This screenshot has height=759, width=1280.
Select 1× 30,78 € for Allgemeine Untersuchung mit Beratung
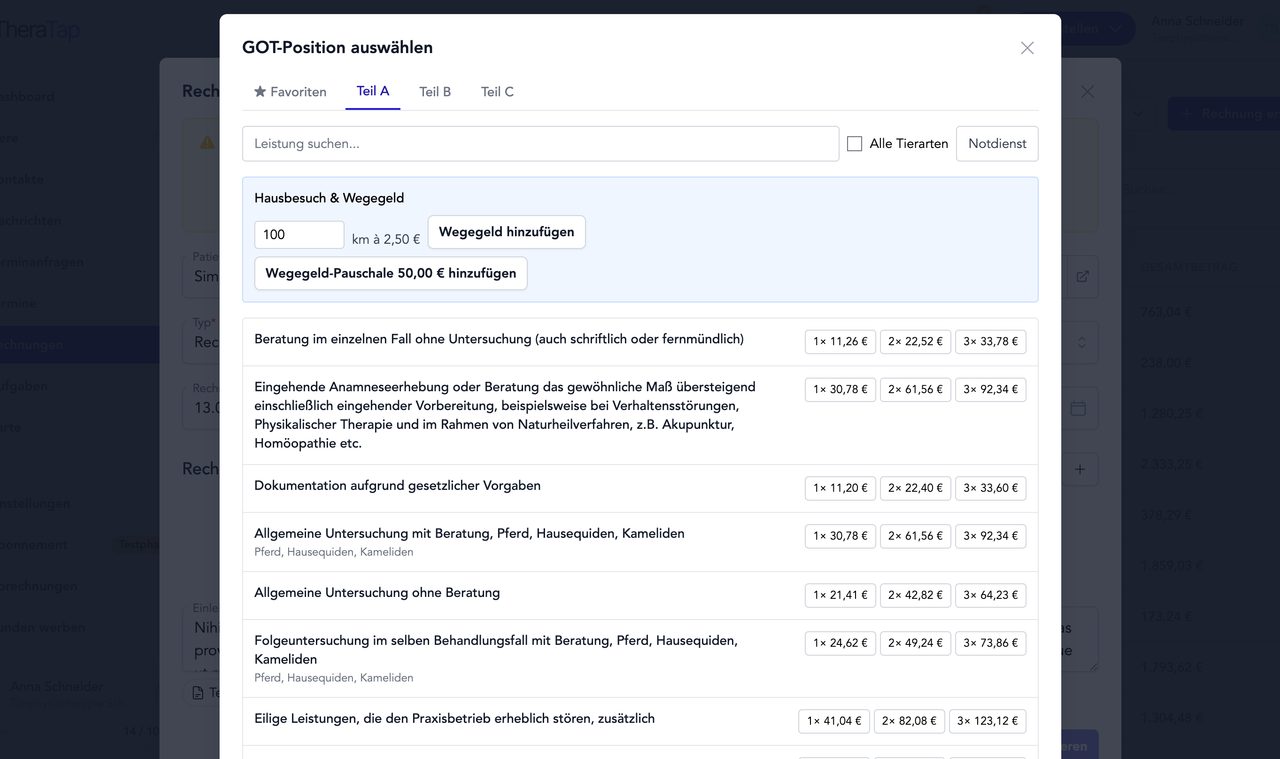pos(840,536)
